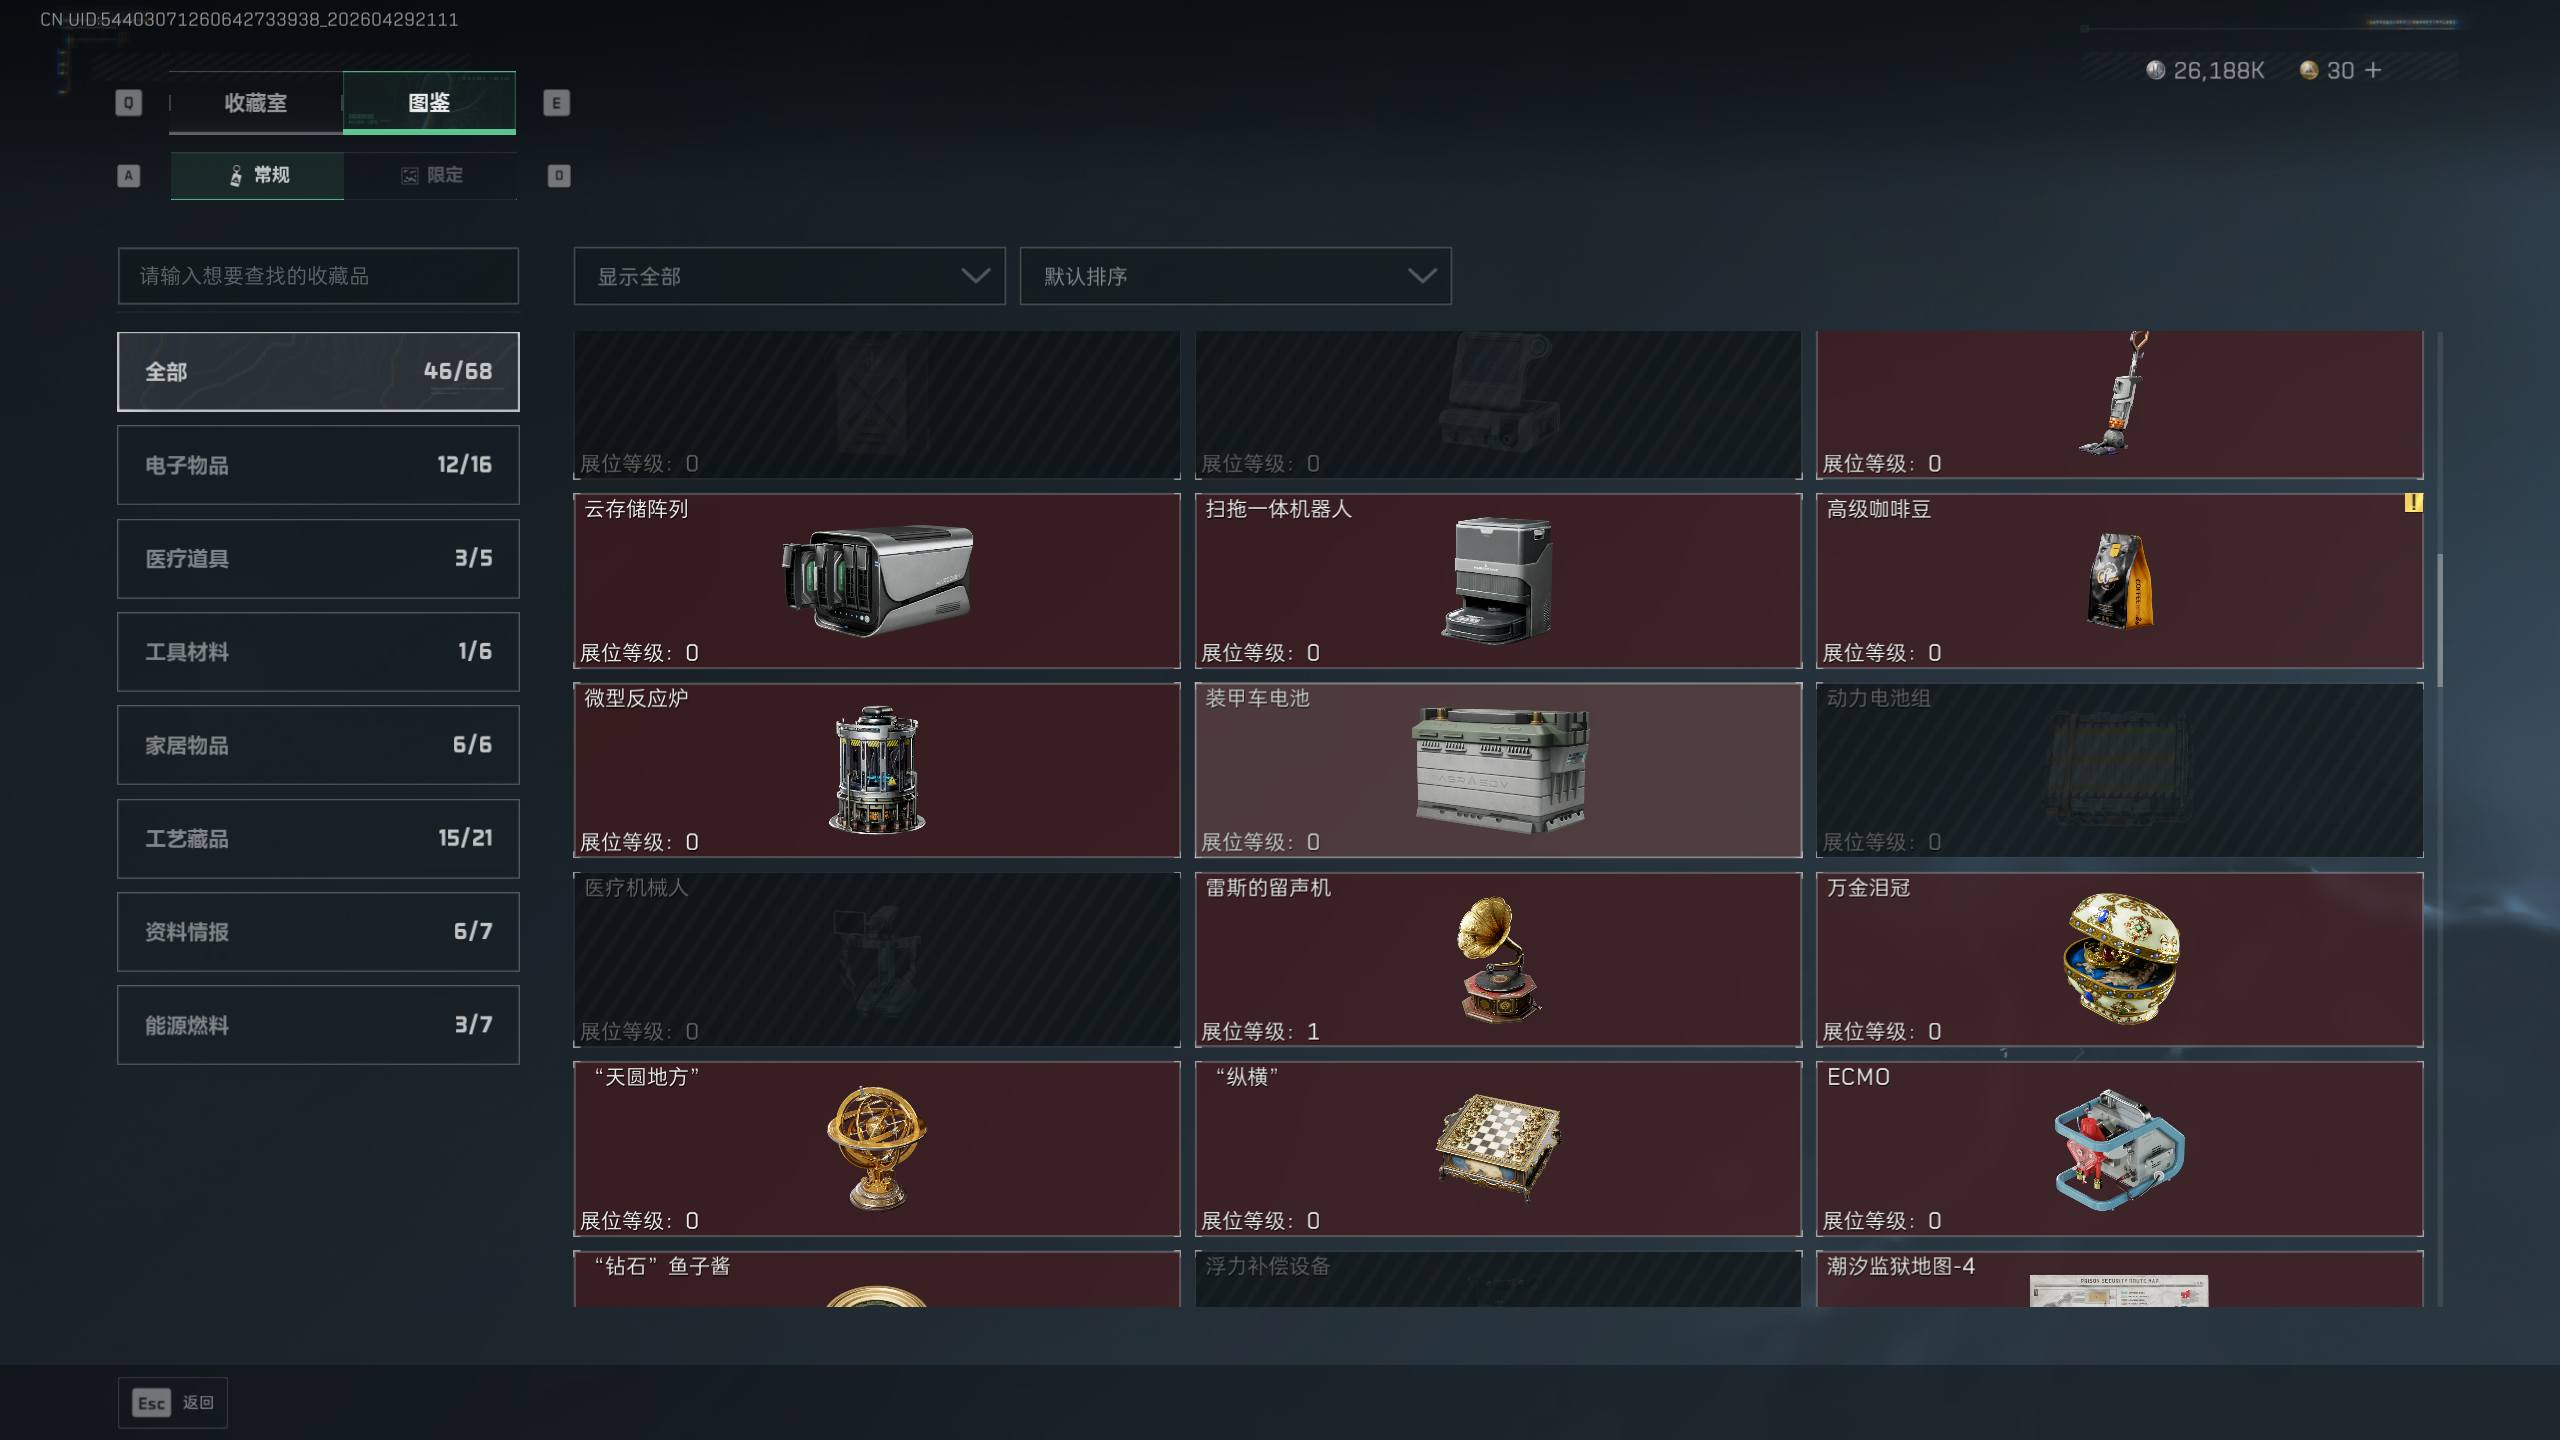
Task: Switch to the 常规 collection type
Action: 257,176
